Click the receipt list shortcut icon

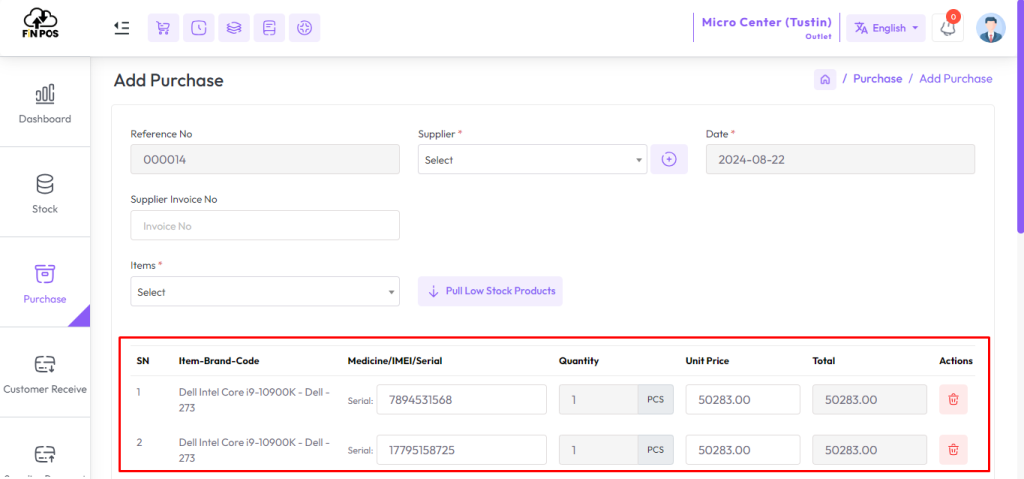tap(269, 28)
